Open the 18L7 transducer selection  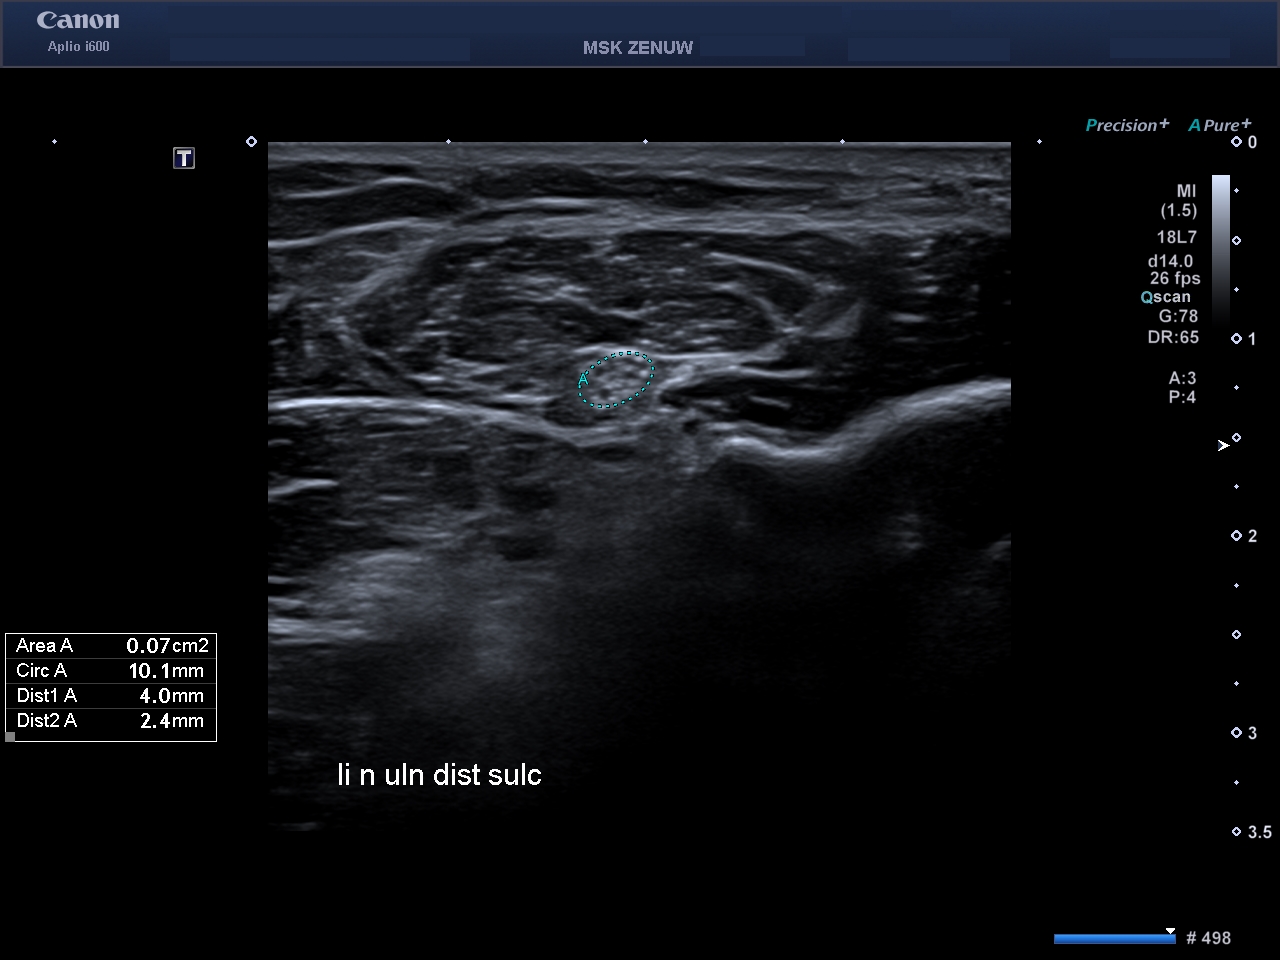coord(1176,237)
